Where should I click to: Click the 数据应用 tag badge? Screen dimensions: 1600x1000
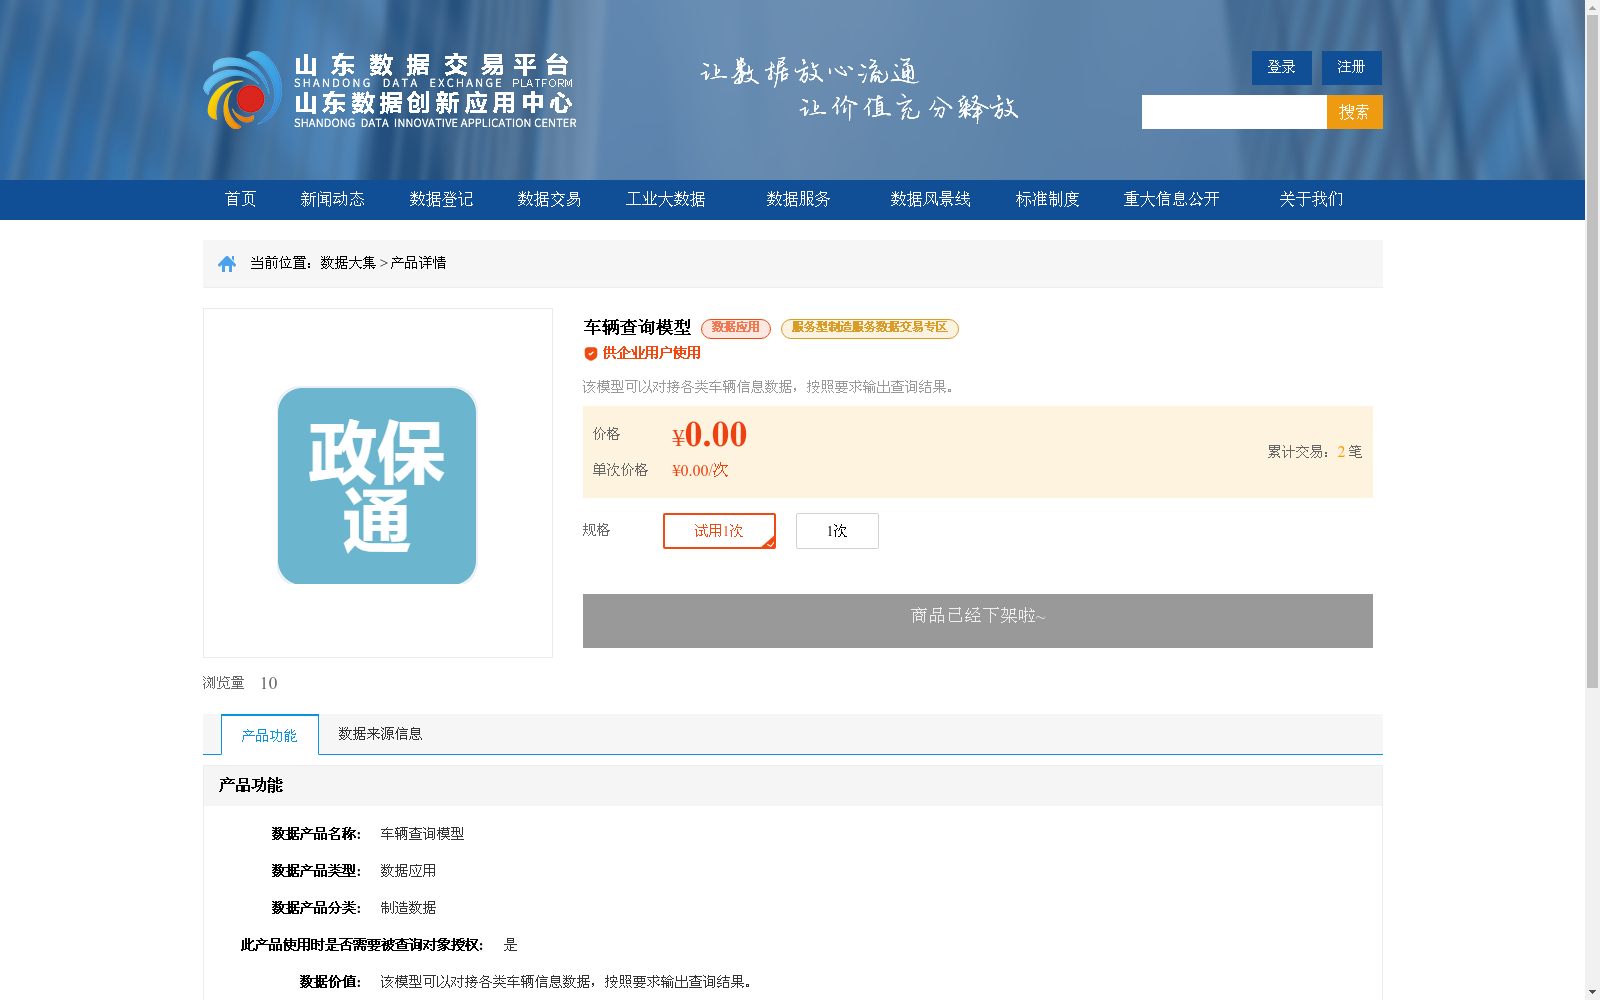tap(736, 328)
